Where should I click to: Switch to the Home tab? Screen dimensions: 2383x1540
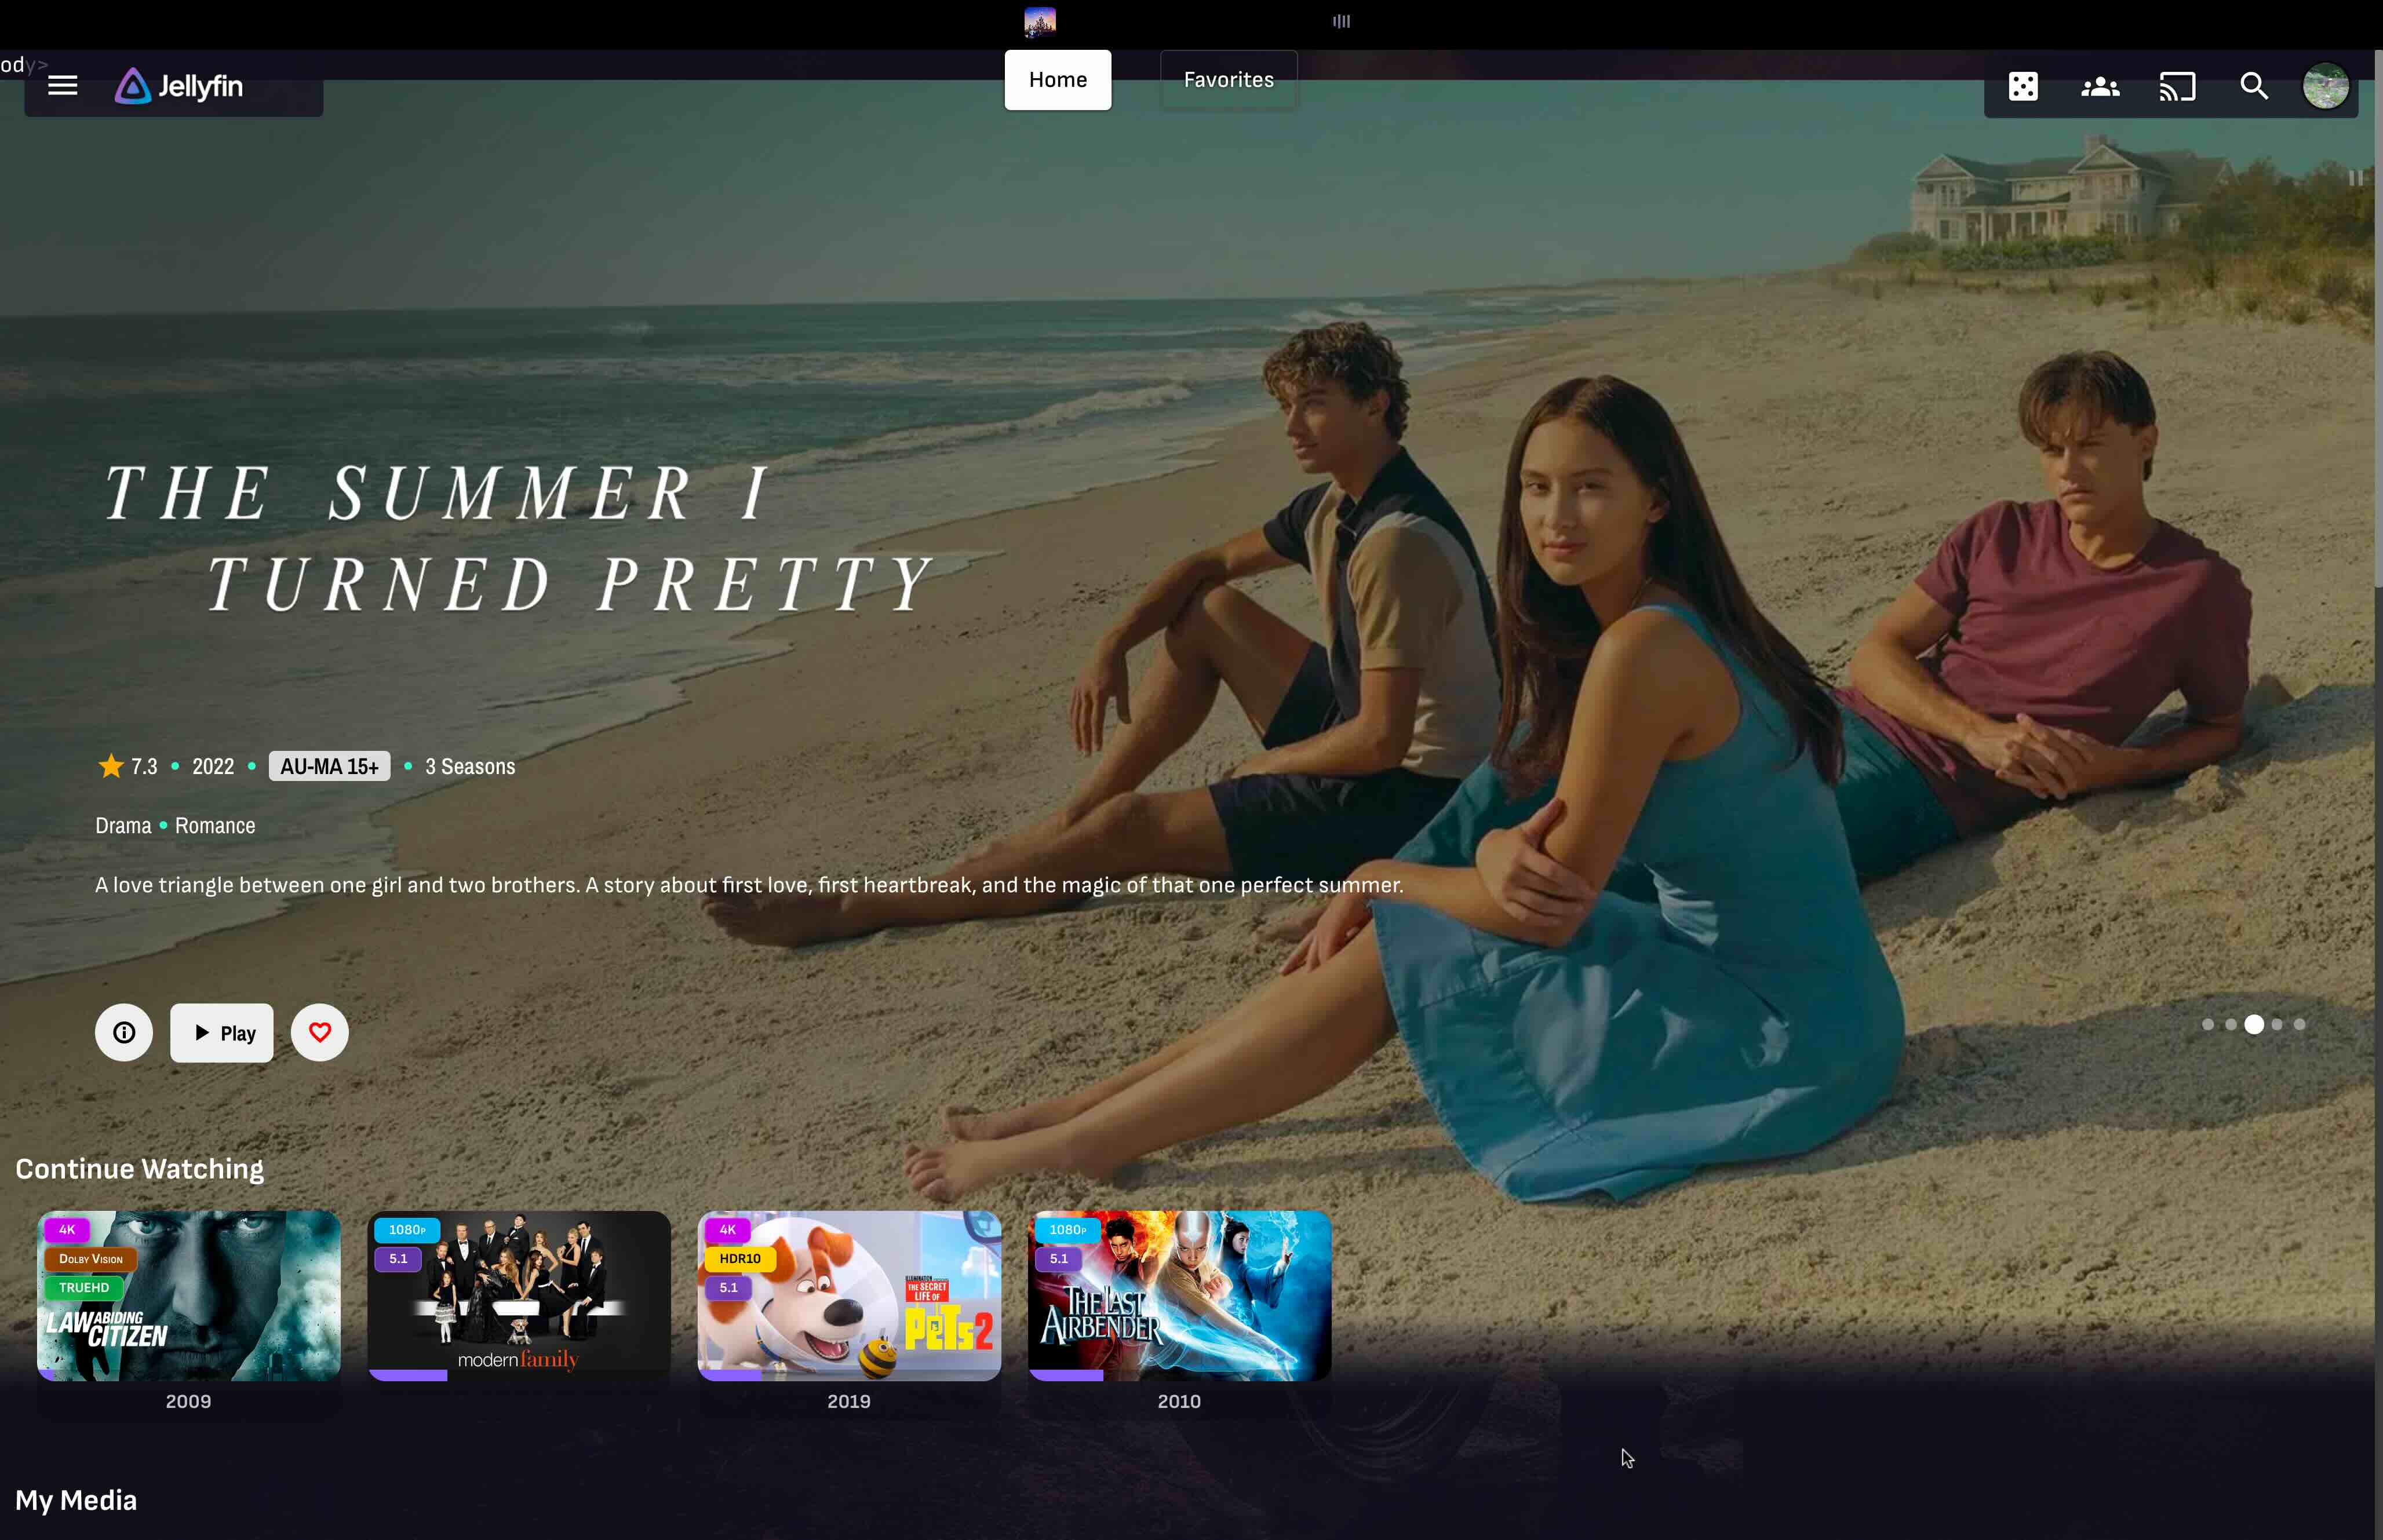click(x=1057, y=80)
